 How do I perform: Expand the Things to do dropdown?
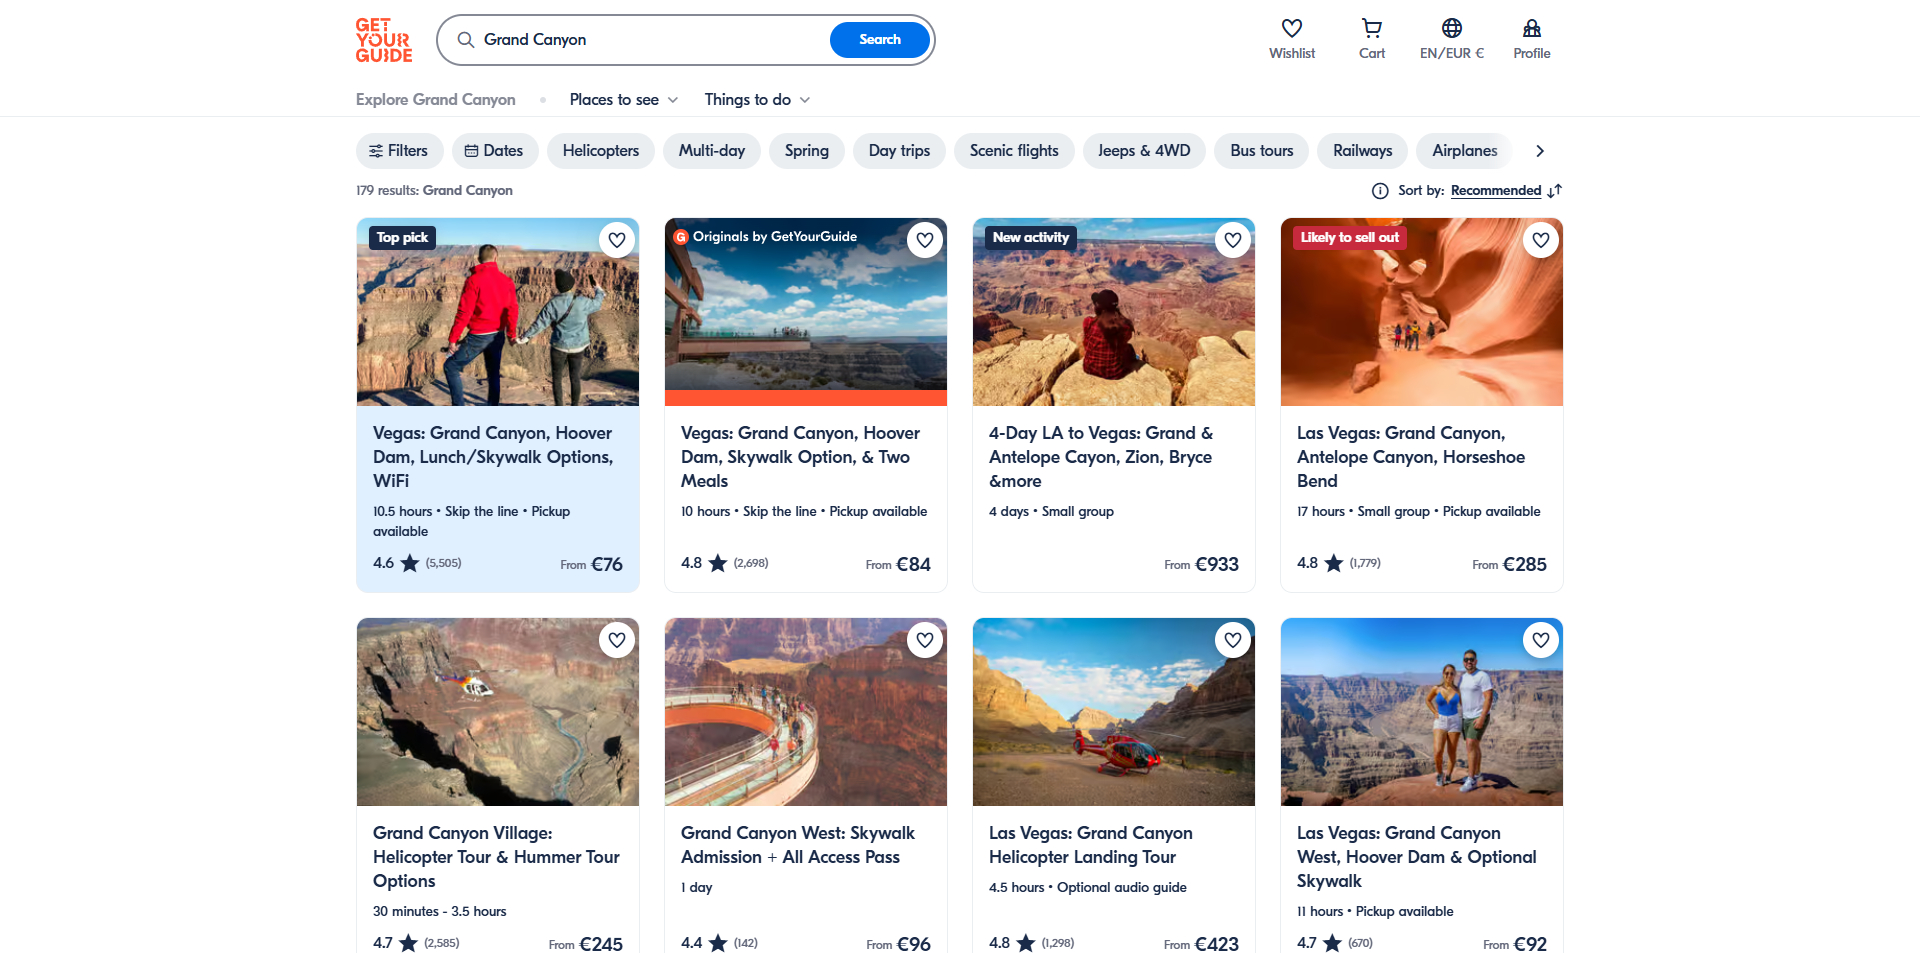757,100
